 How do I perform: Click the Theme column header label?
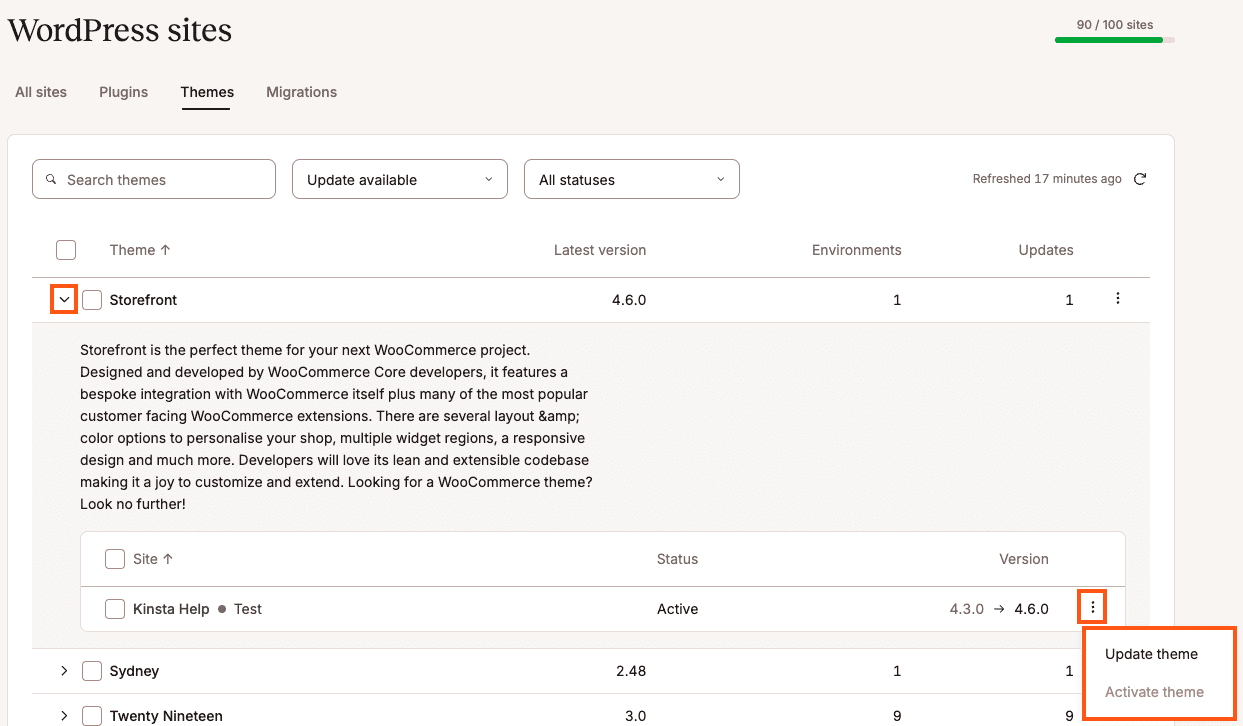(x=132, y=250)
